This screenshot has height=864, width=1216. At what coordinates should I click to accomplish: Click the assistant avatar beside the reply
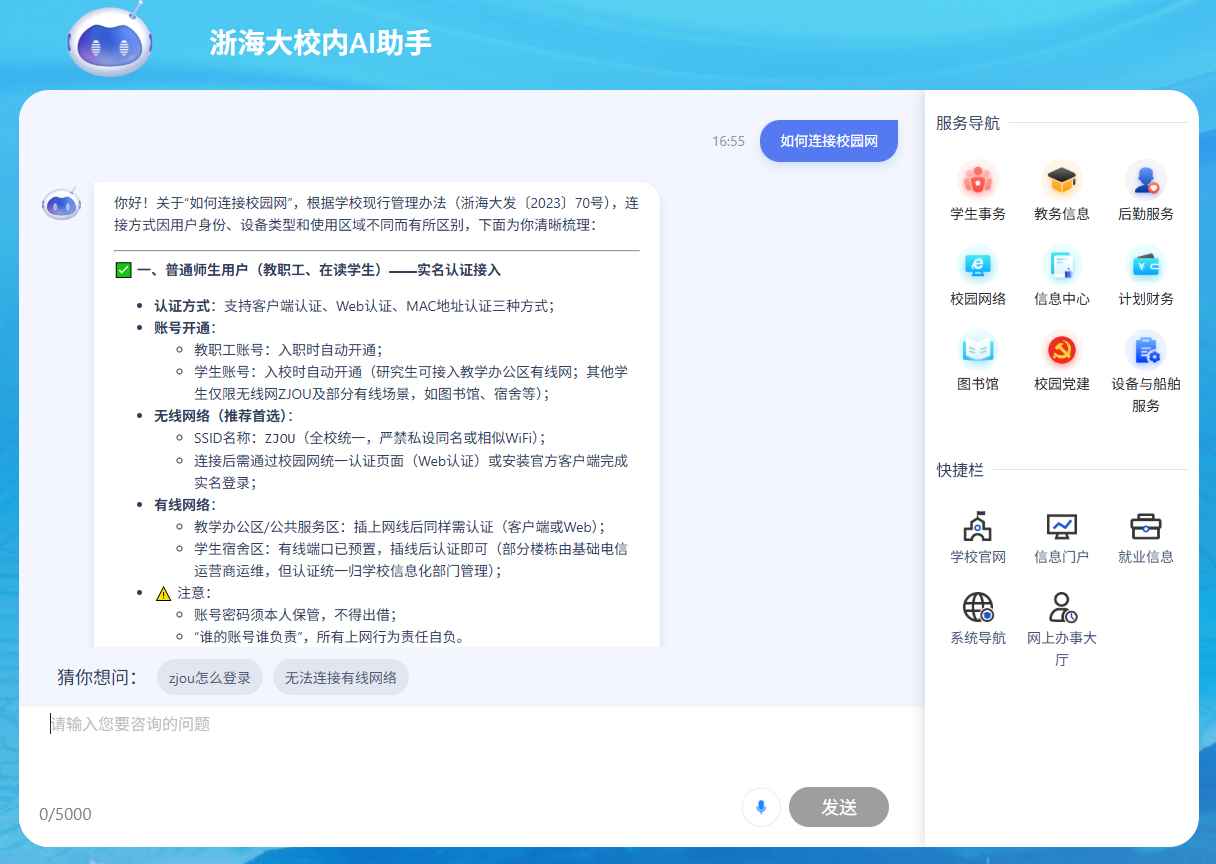[x=61, y=204]
